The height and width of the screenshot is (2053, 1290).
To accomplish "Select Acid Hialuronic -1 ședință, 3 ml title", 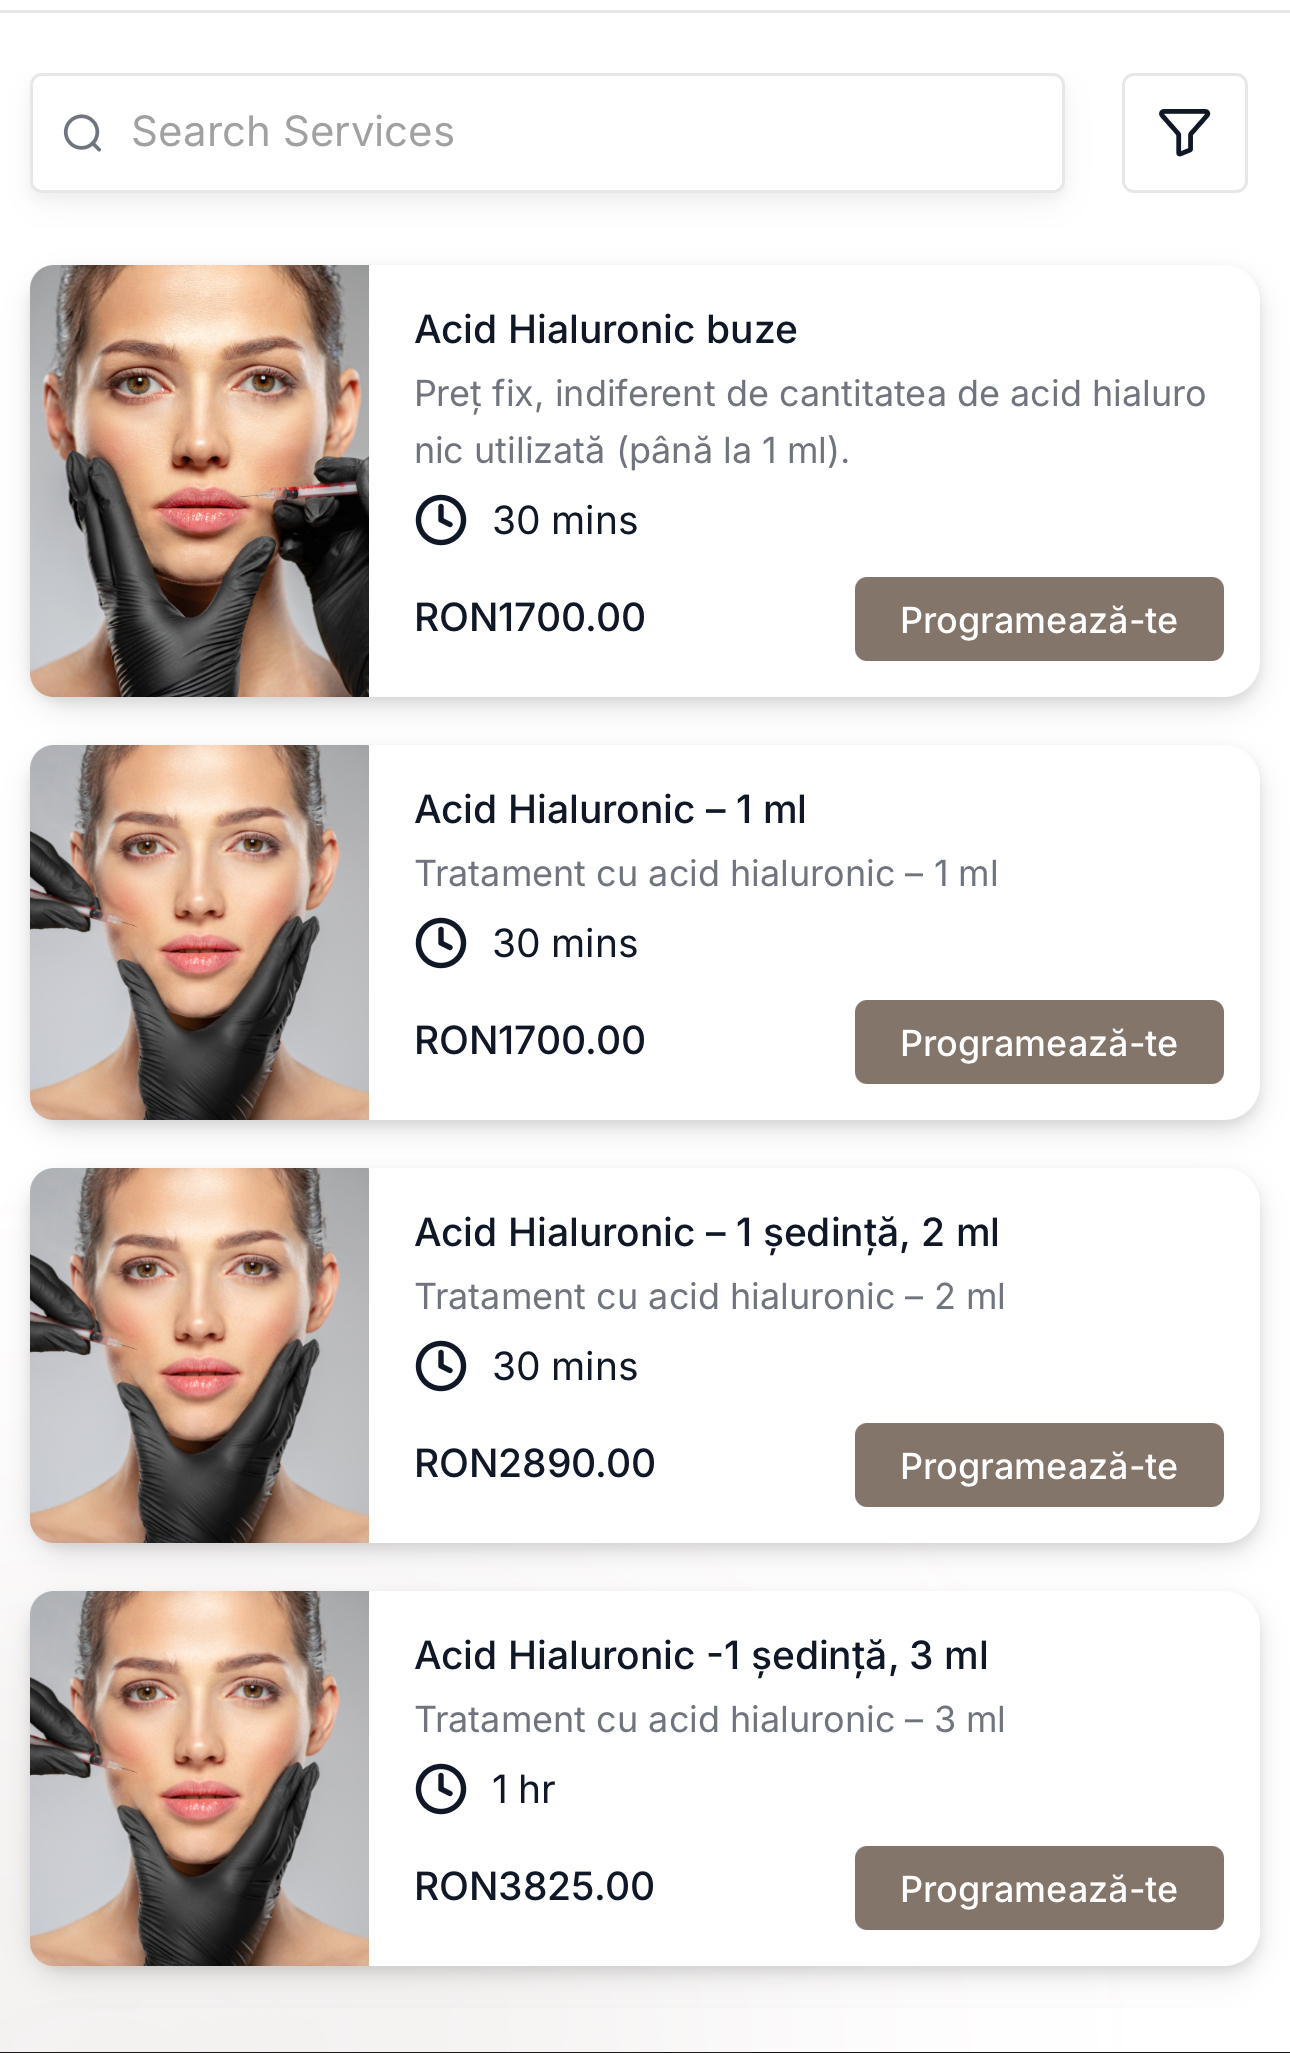I will click(x=701, y=1656).
